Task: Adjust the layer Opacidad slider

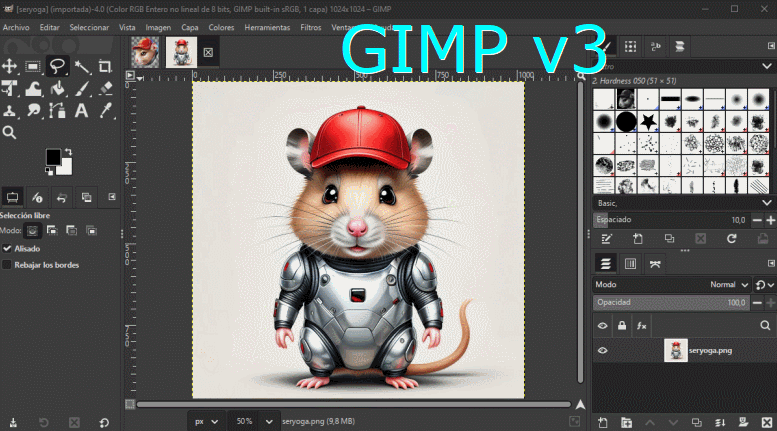Action: pos(670,303)
